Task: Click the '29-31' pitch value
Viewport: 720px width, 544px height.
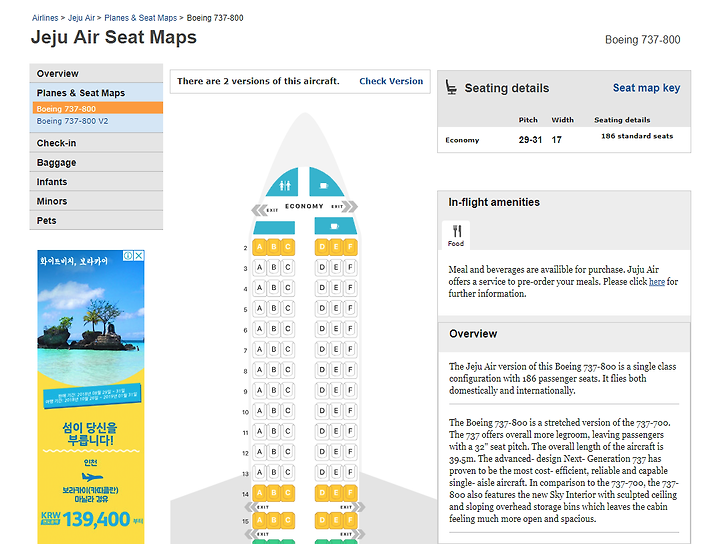Action: tap(530, 140)
